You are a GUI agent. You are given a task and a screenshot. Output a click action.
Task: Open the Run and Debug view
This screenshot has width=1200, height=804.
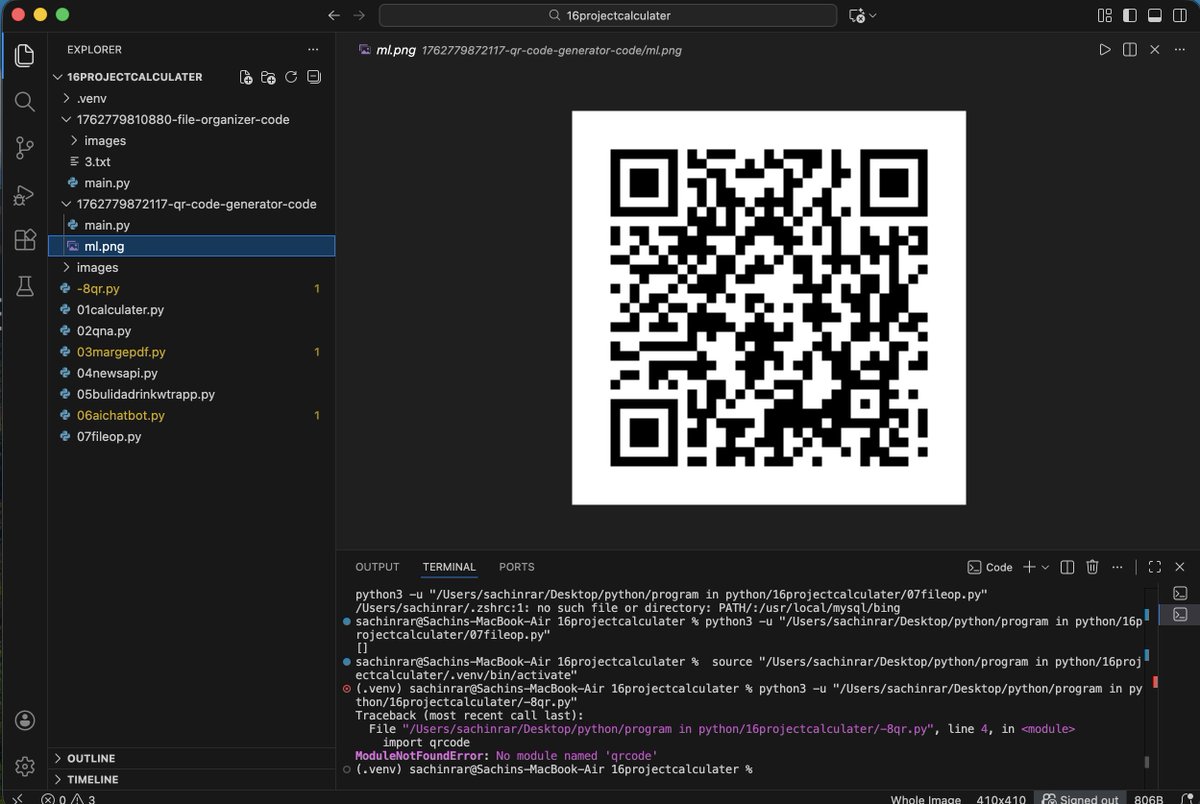pyautogui.click(x=24, y=195)
